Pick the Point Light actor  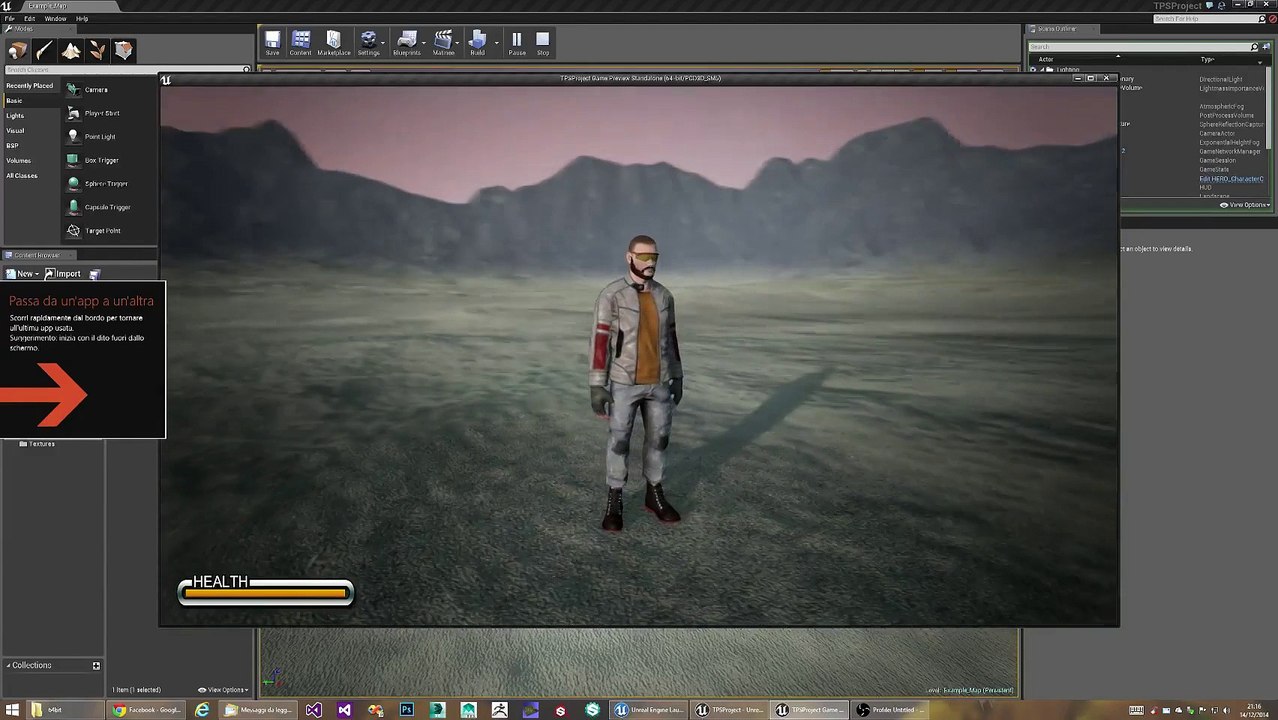[100, 137]
